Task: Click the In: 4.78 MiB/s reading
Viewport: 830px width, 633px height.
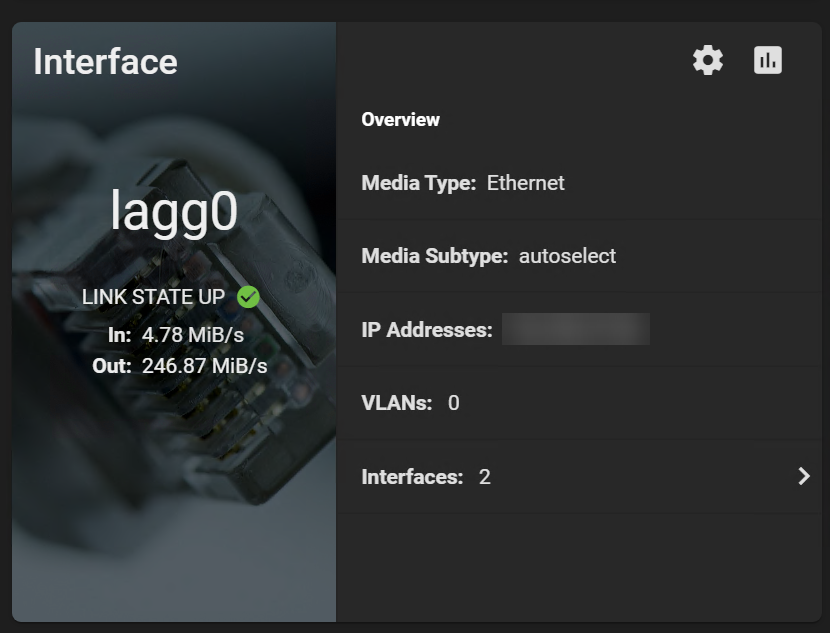Action: tap(176, 335)
